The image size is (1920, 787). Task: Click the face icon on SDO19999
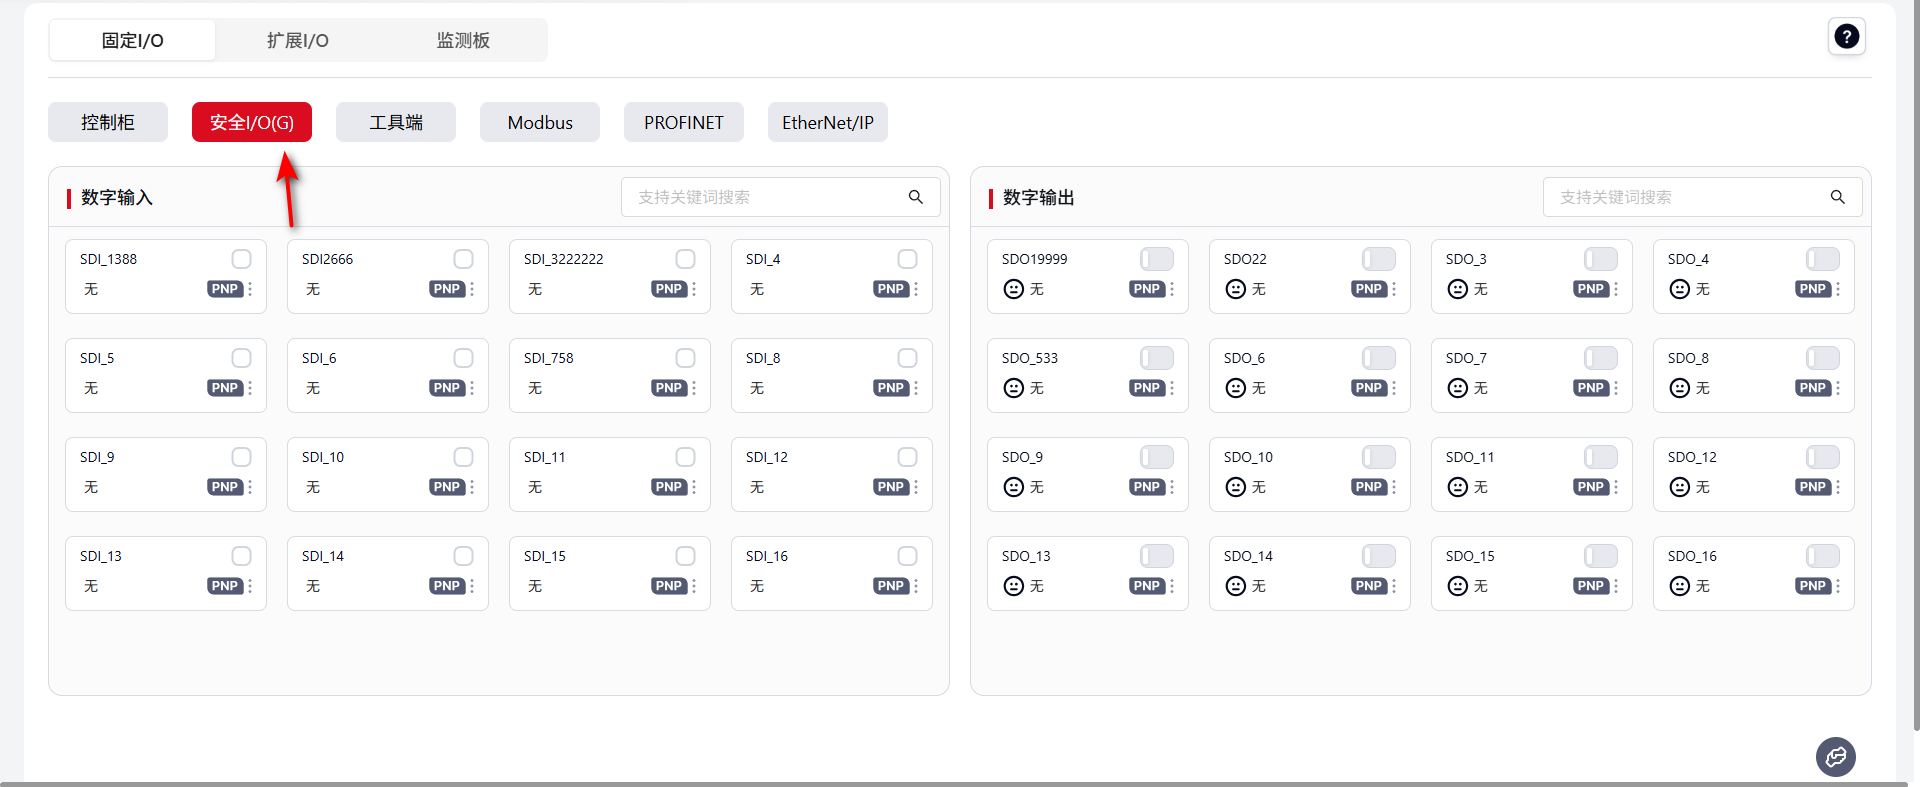[1014, 289]
